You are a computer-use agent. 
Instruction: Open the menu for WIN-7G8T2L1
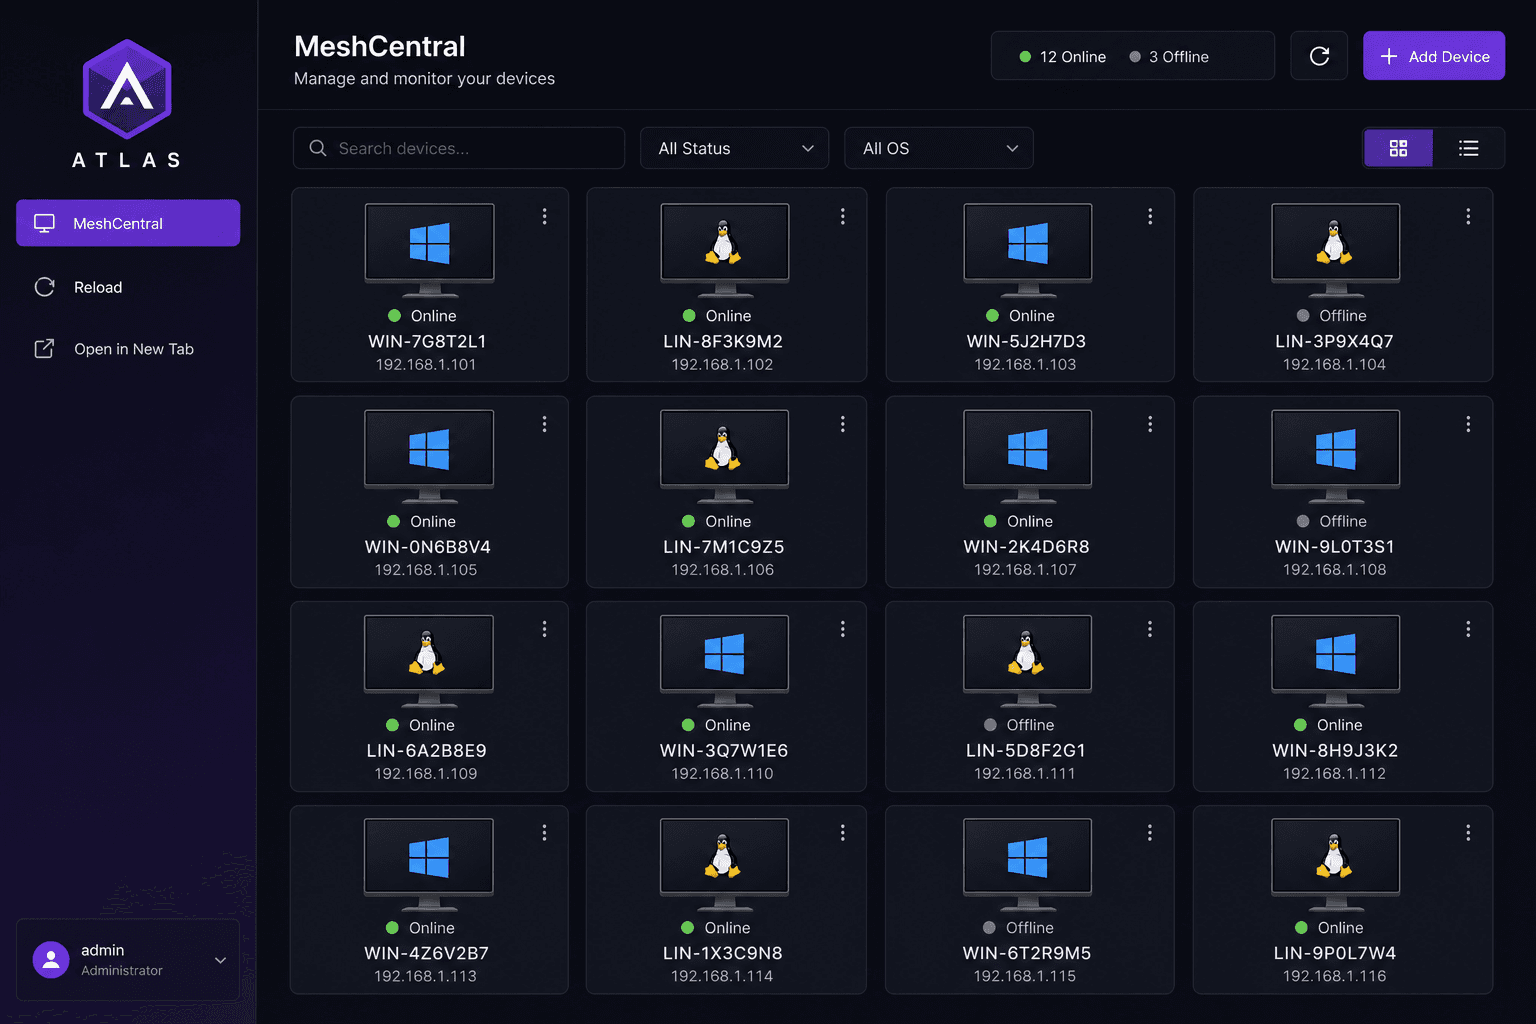click(544, 216)
